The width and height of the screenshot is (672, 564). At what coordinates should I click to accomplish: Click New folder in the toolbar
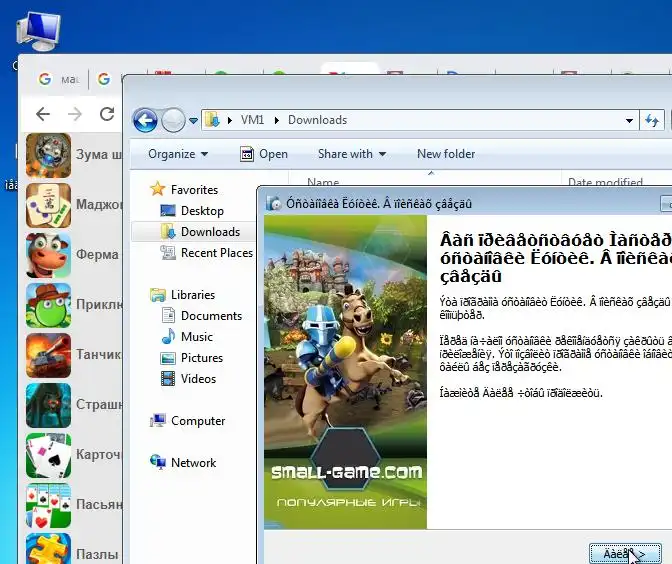click(x=446, y=154)
